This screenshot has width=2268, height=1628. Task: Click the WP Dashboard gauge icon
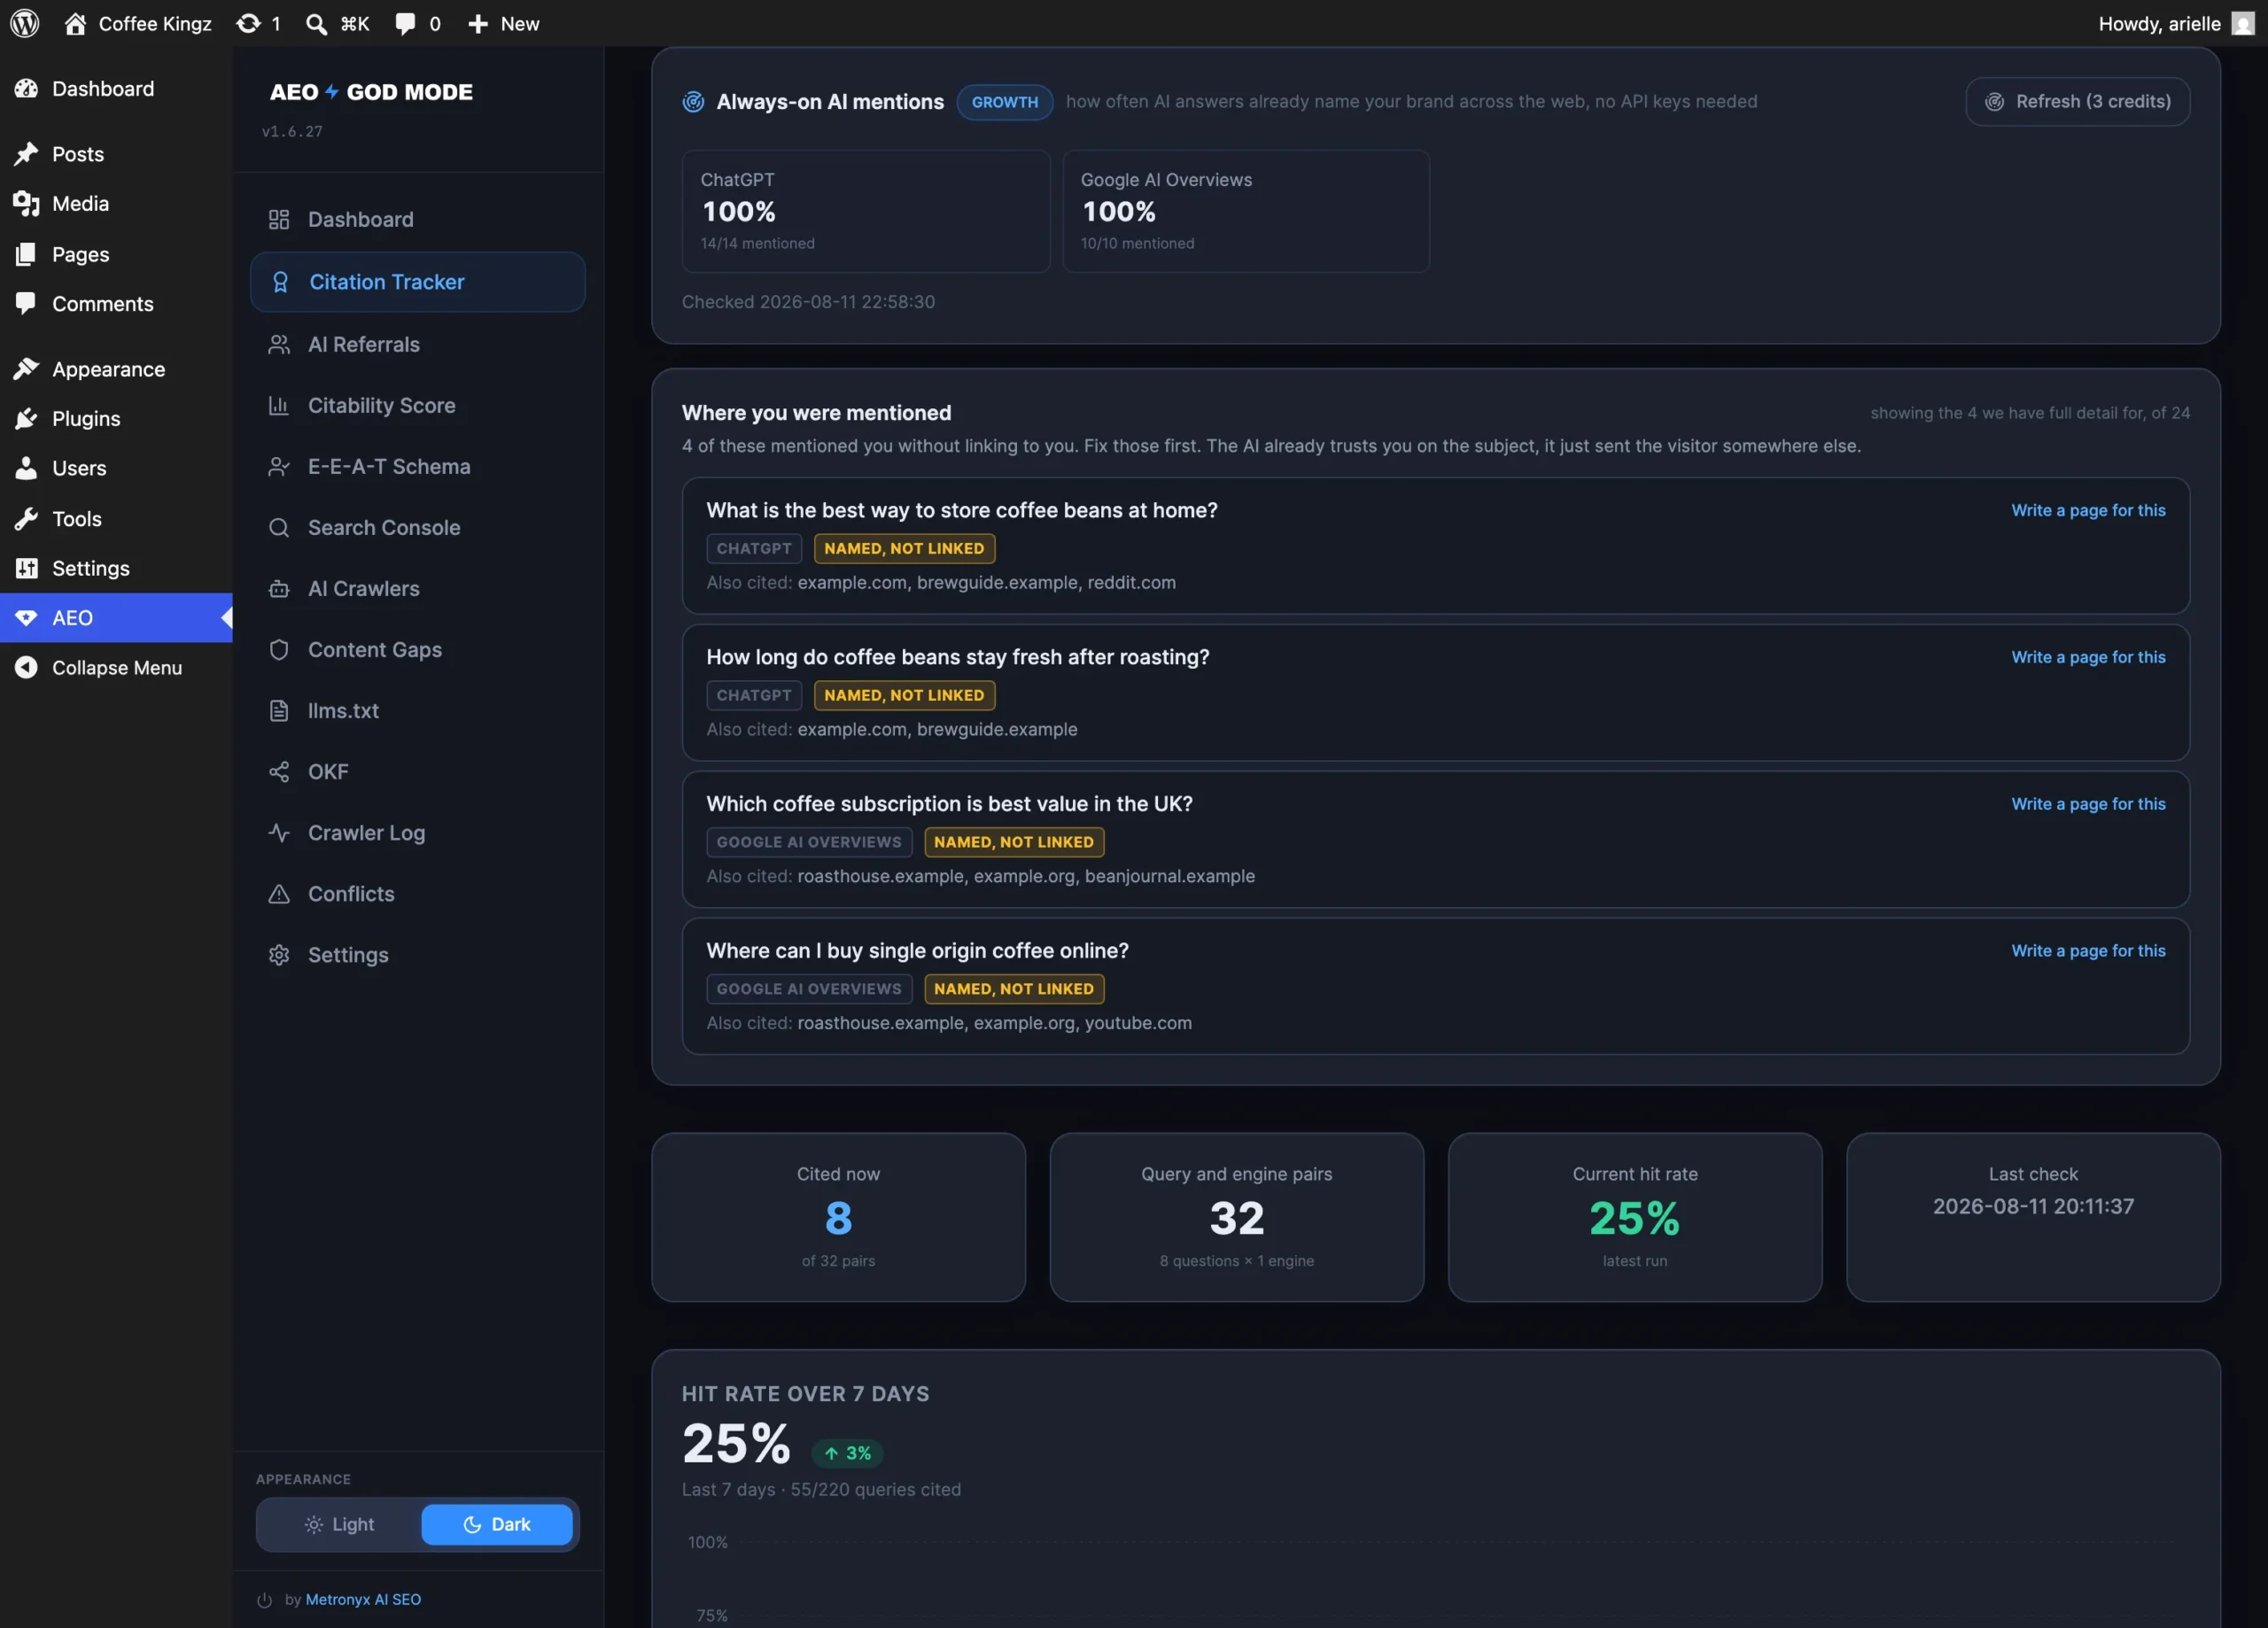coord(26,88)
